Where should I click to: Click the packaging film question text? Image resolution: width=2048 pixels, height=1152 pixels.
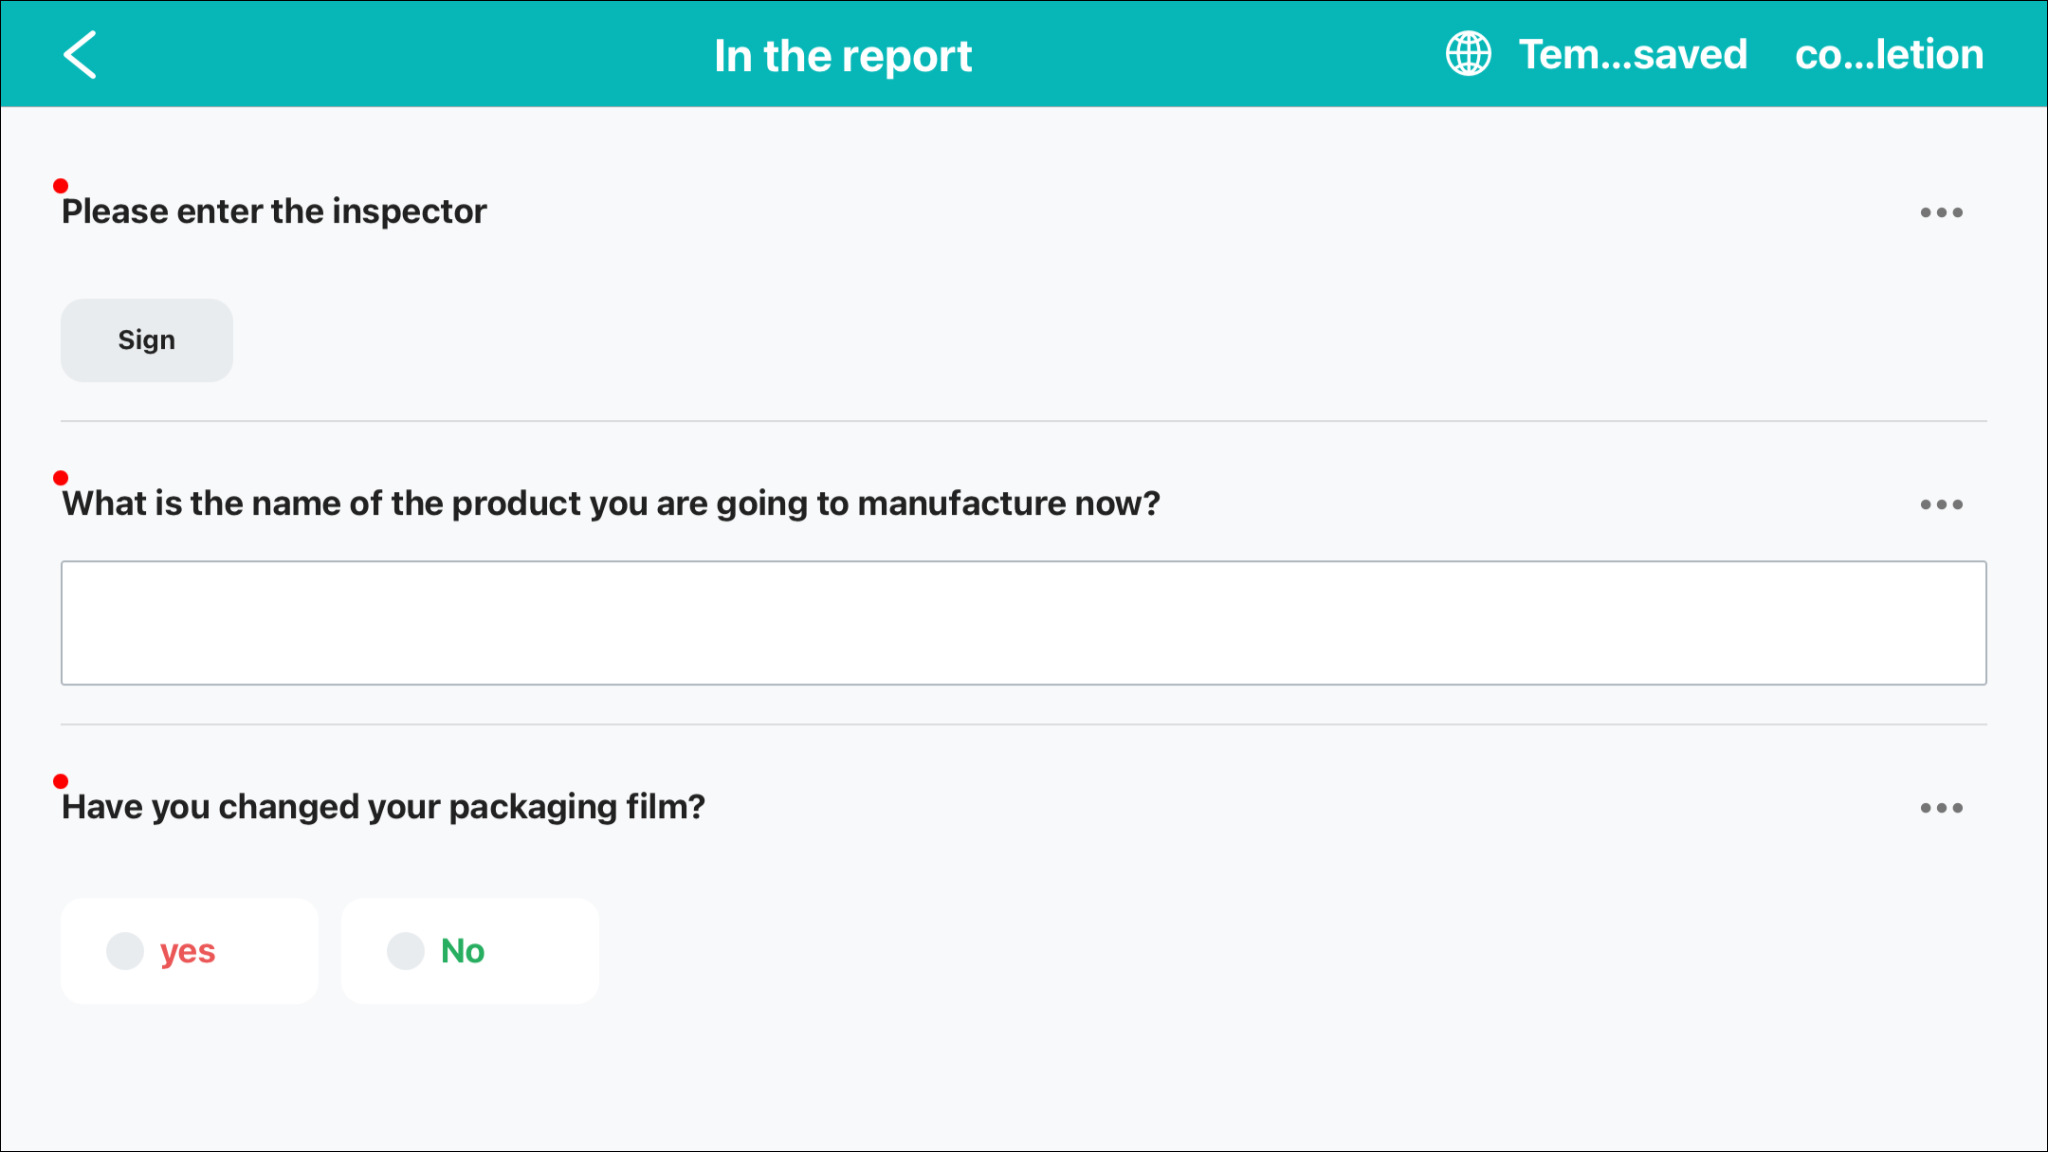pos(383,807)
